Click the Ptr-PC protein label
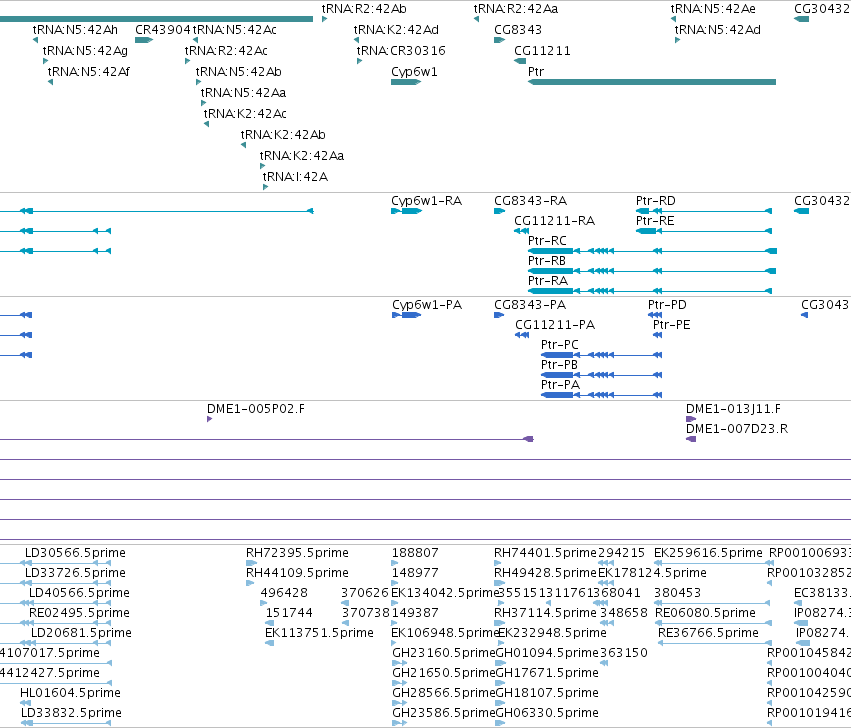Image resolution: width=851 pixels, height=728 pixels. point(560,345)
